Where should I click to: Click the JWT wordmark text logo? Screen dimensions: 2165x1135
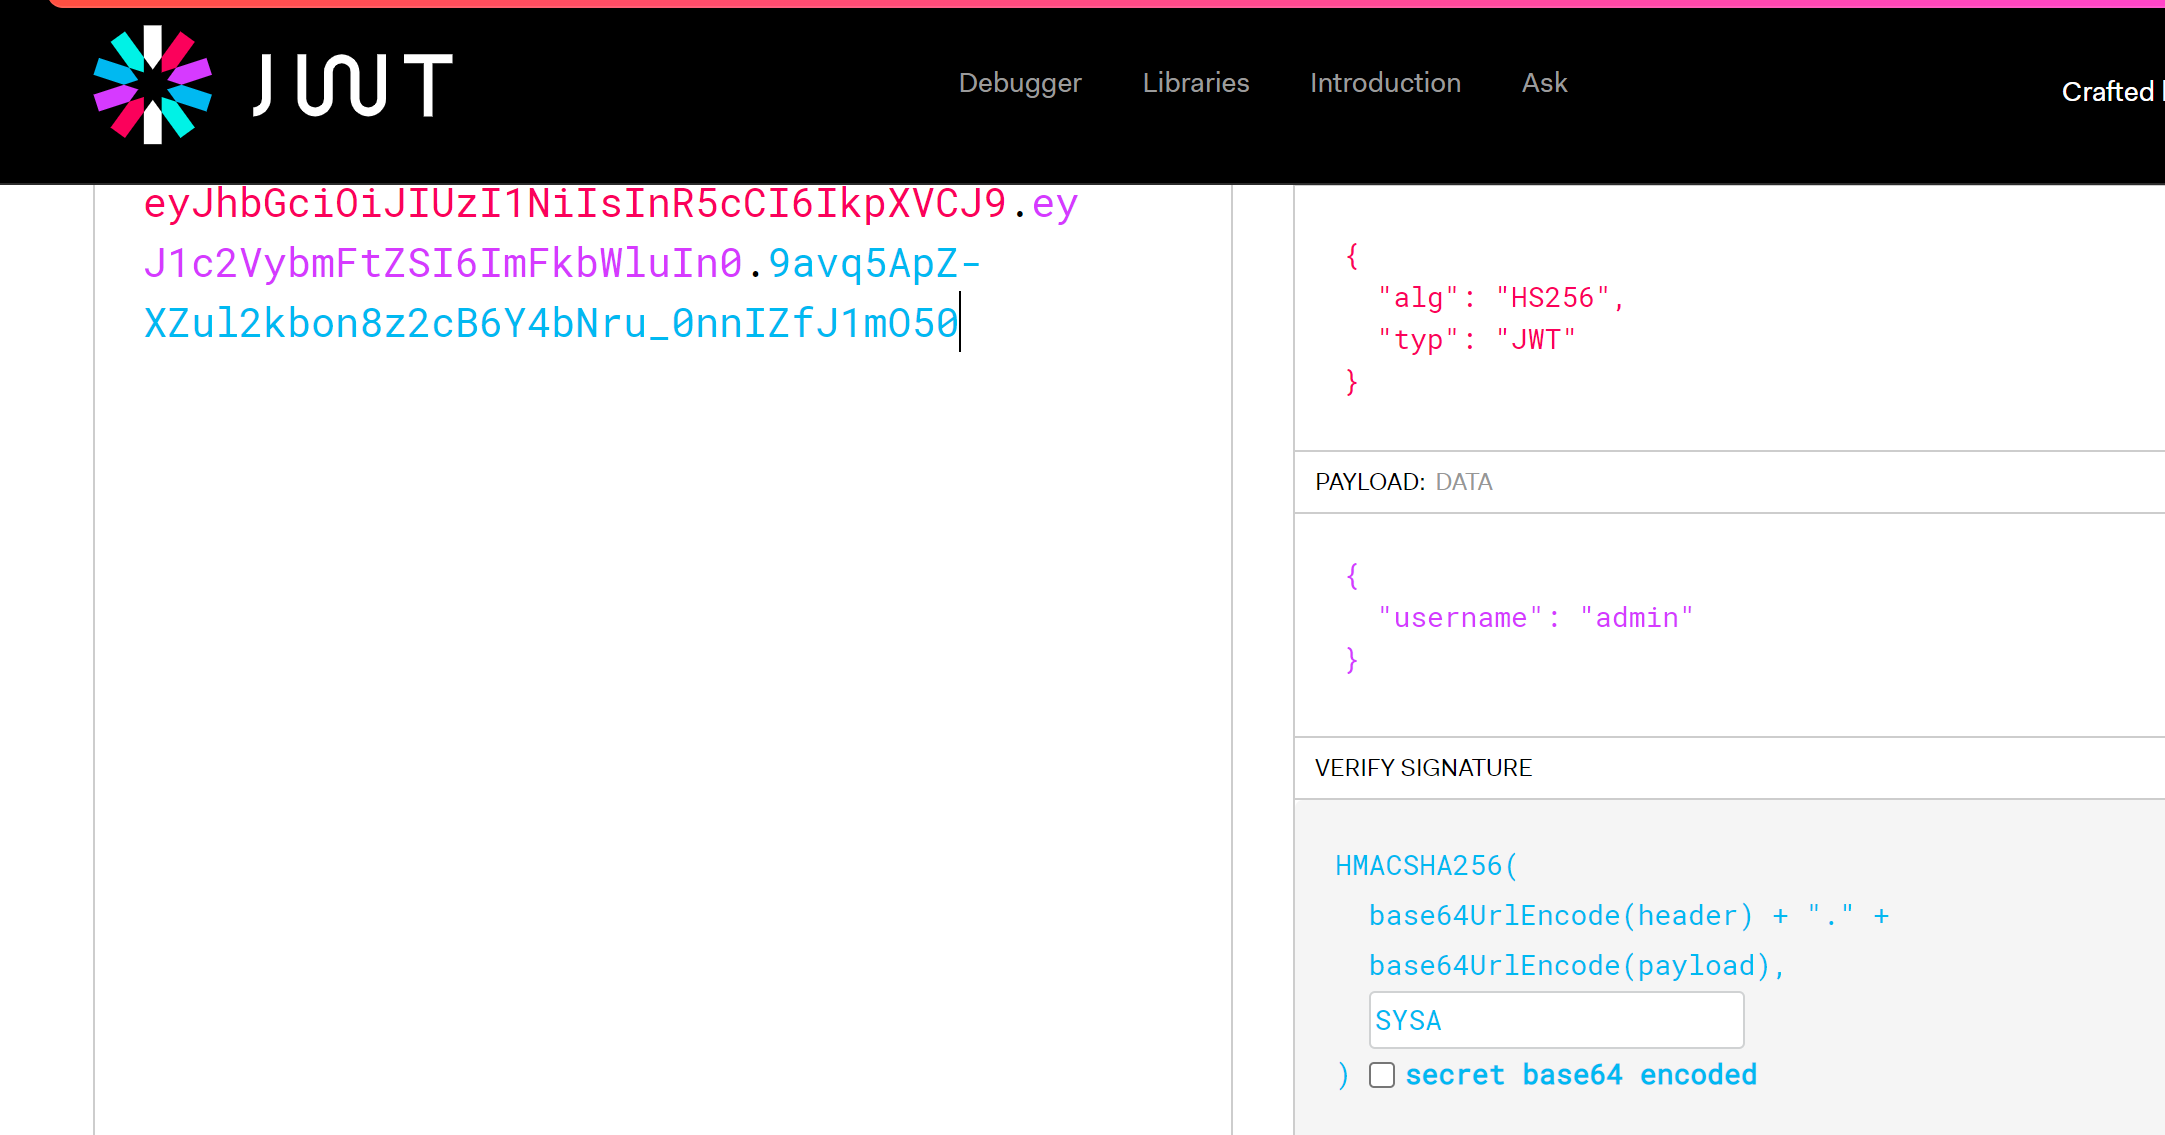point(353,85)
